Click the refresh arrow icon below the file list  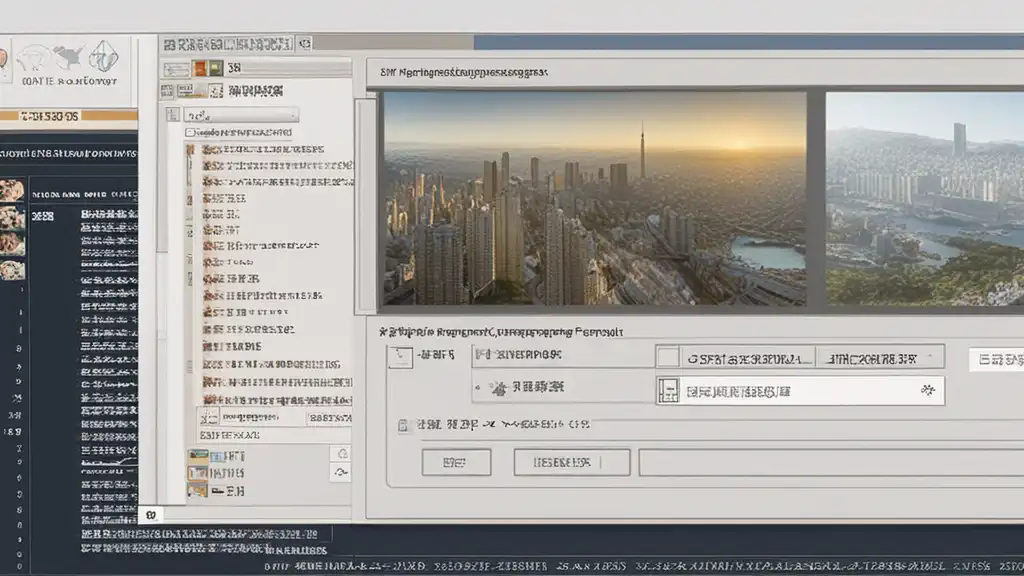[341, 472]
